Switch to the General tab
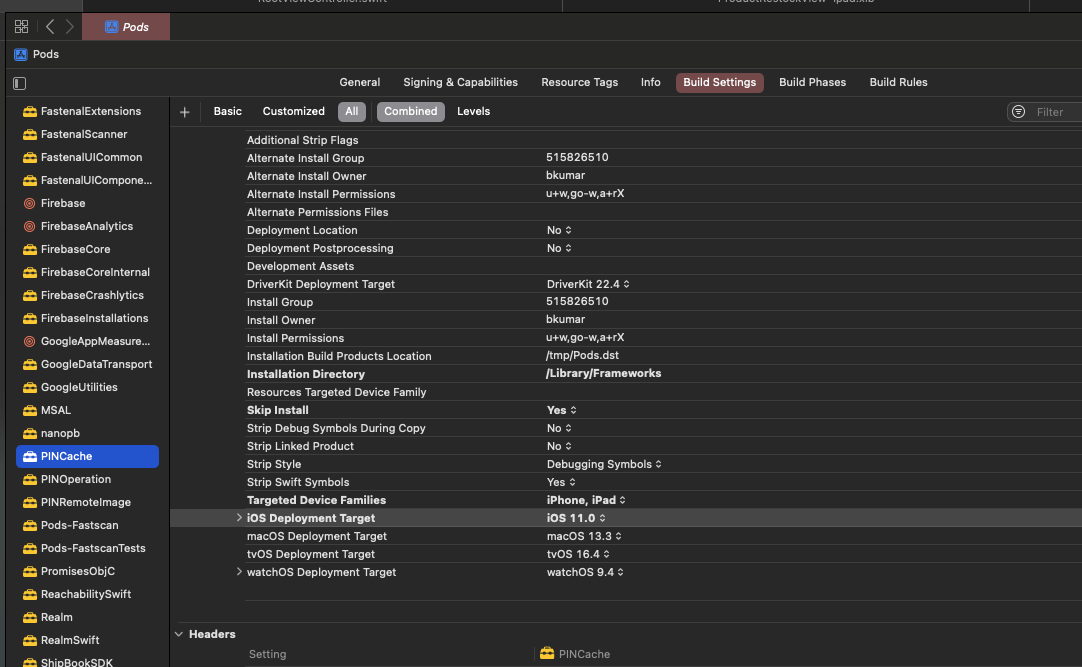The image size is (1082, 667). (360, 82)
